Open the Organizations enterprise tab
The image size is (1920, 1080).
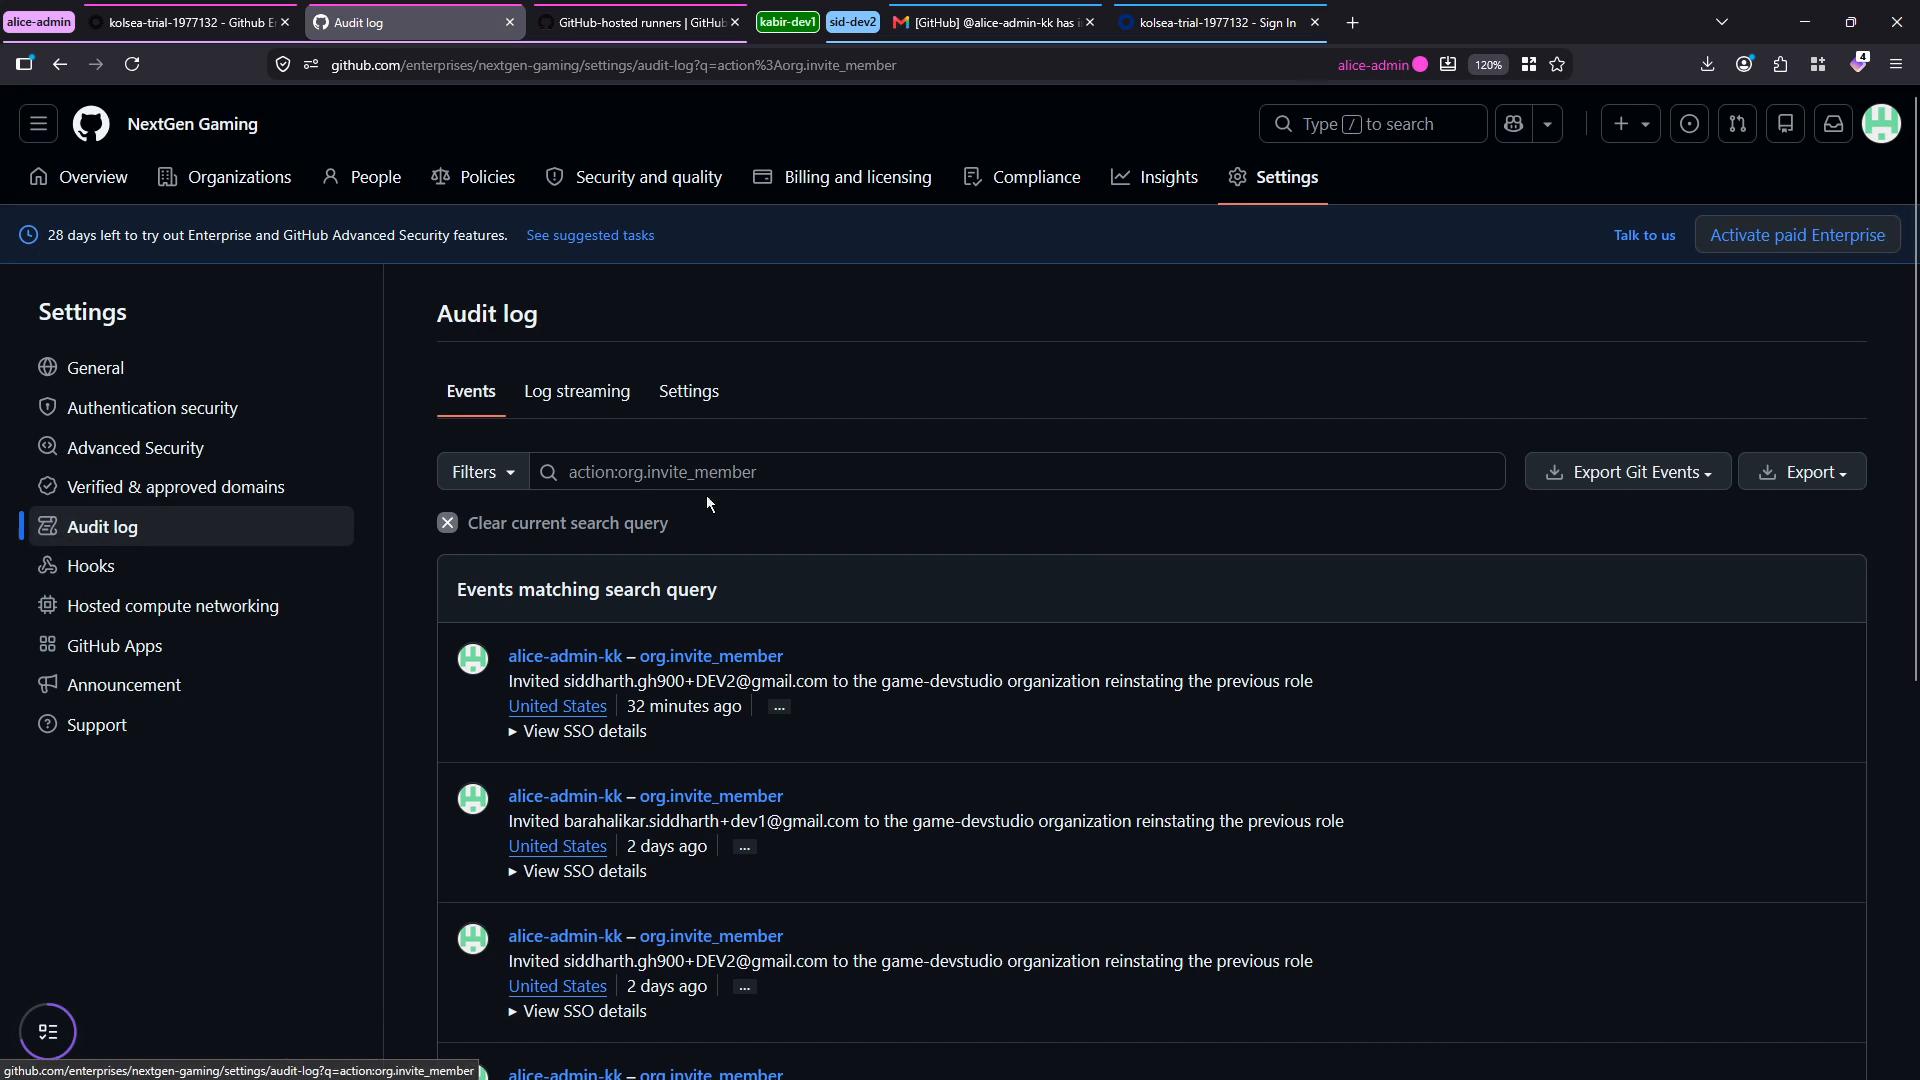[224, 177]
